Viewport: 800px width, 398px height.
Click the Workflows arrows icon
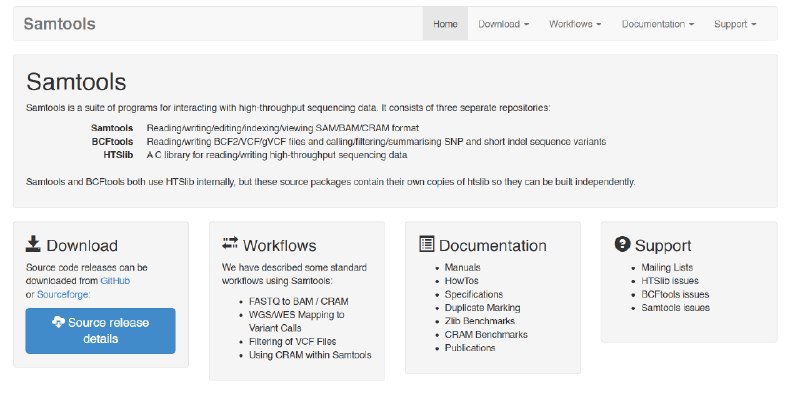[x=230, y=243]
